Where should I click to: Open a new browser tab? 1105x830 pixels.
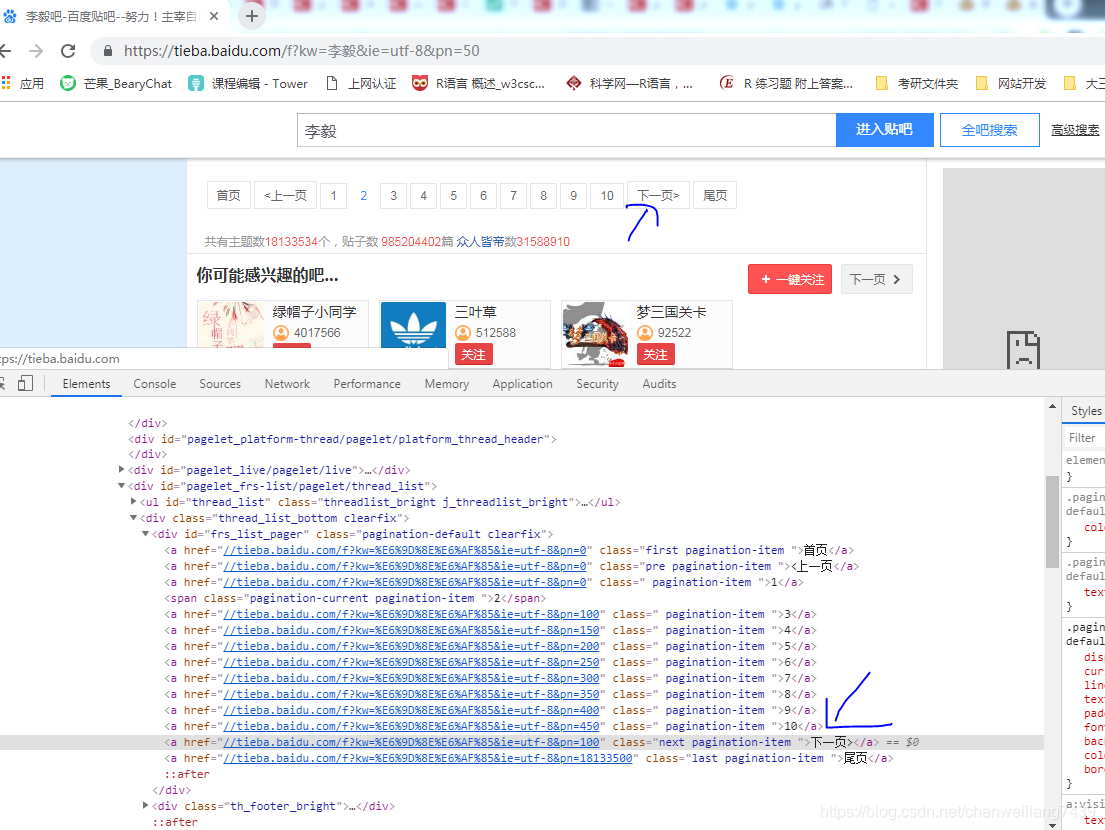pos(252,16)
